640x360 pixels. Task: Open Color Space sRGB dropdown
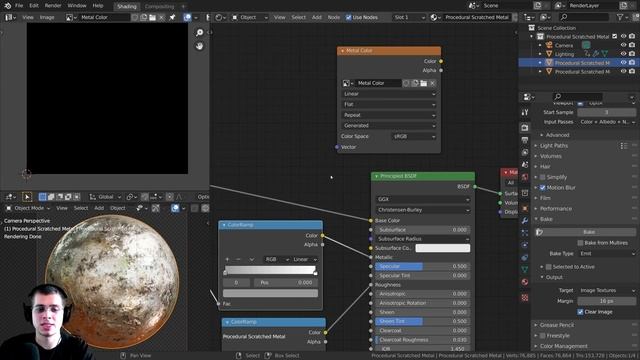[414, 136]
